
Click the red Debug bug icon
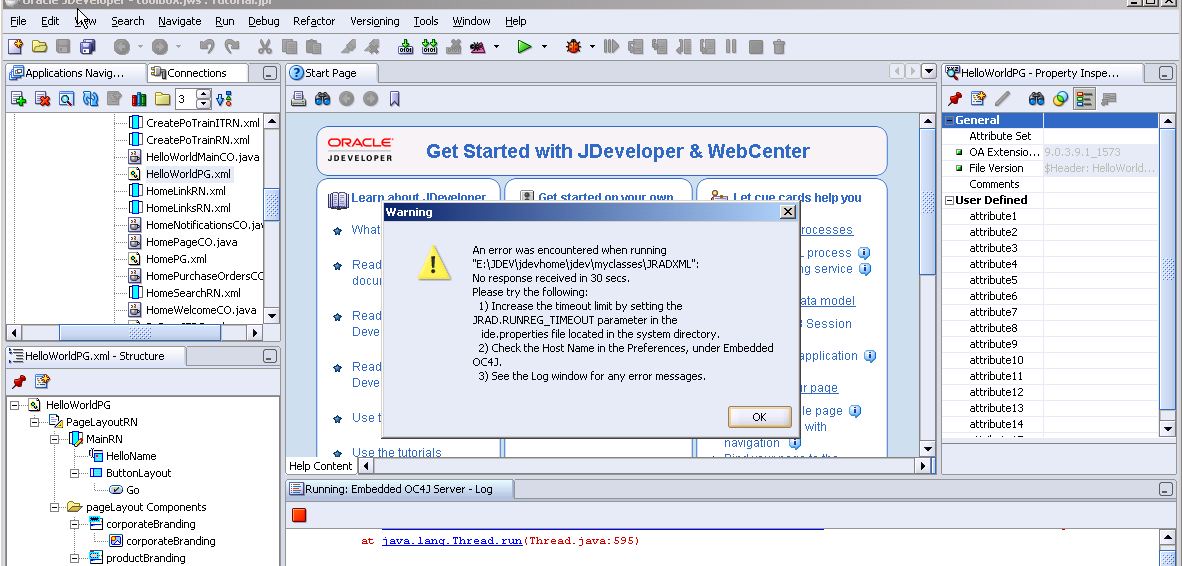point(573,46)
